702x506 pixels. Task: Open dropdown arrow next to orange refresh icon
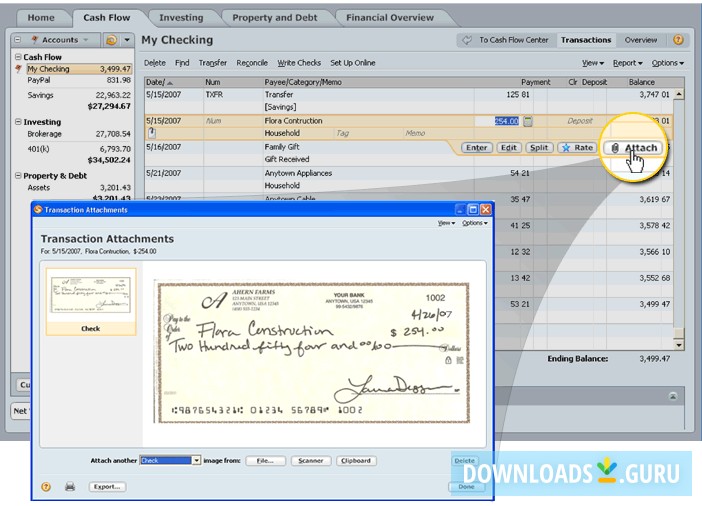(x=127, y=40)
